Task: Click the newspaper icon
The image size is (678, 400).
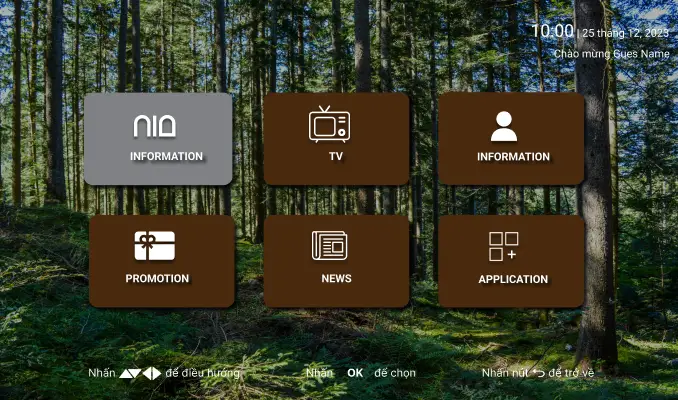Action: tap(329, 246)
